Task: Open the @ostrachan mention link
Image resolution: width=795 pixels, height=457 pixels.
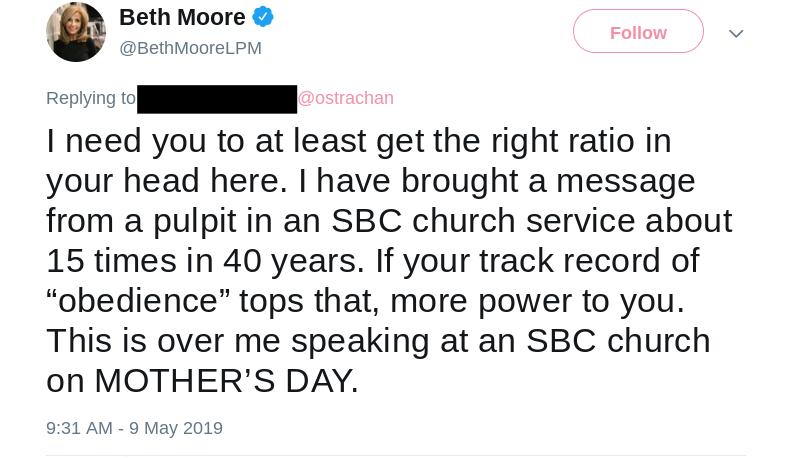Action: point(346,98)
